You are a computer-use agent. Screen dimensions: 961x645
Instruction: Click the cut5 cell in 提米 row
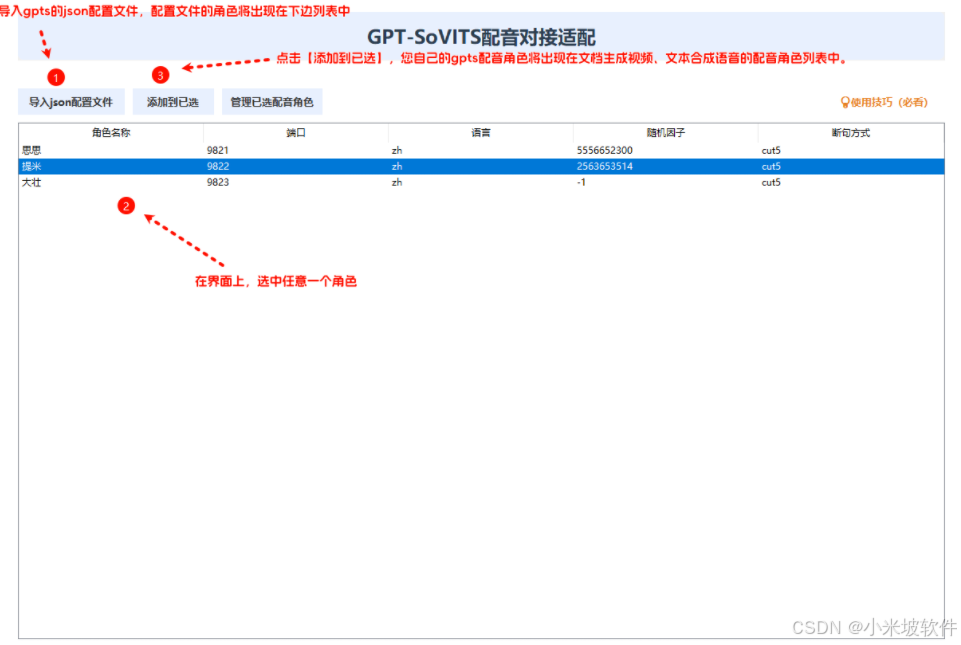[x=771, y=166]
